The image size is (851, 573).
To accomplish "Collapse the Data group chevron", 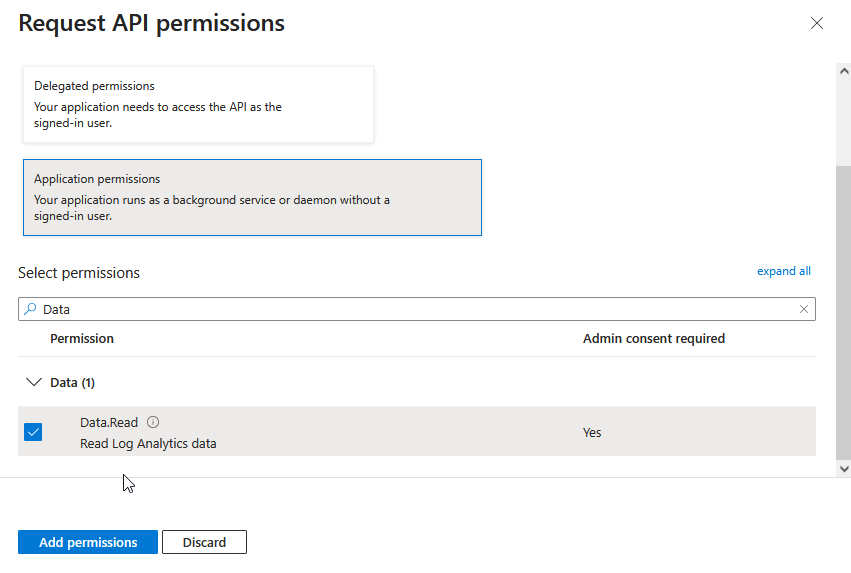I will click(34, 382).
